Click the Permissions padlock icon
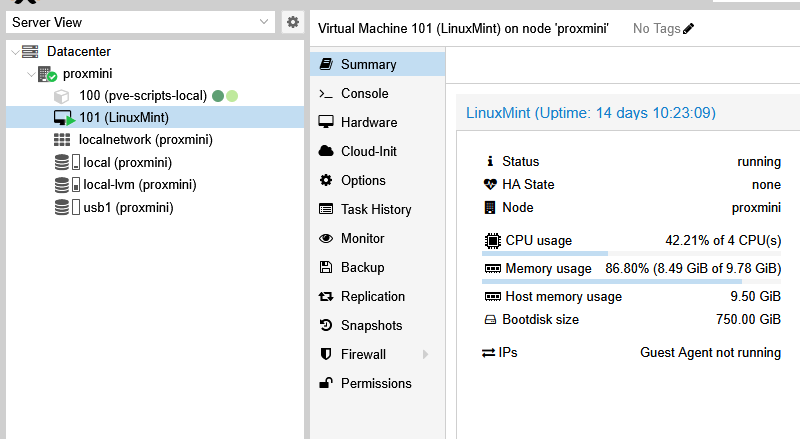 coord(325,383)
